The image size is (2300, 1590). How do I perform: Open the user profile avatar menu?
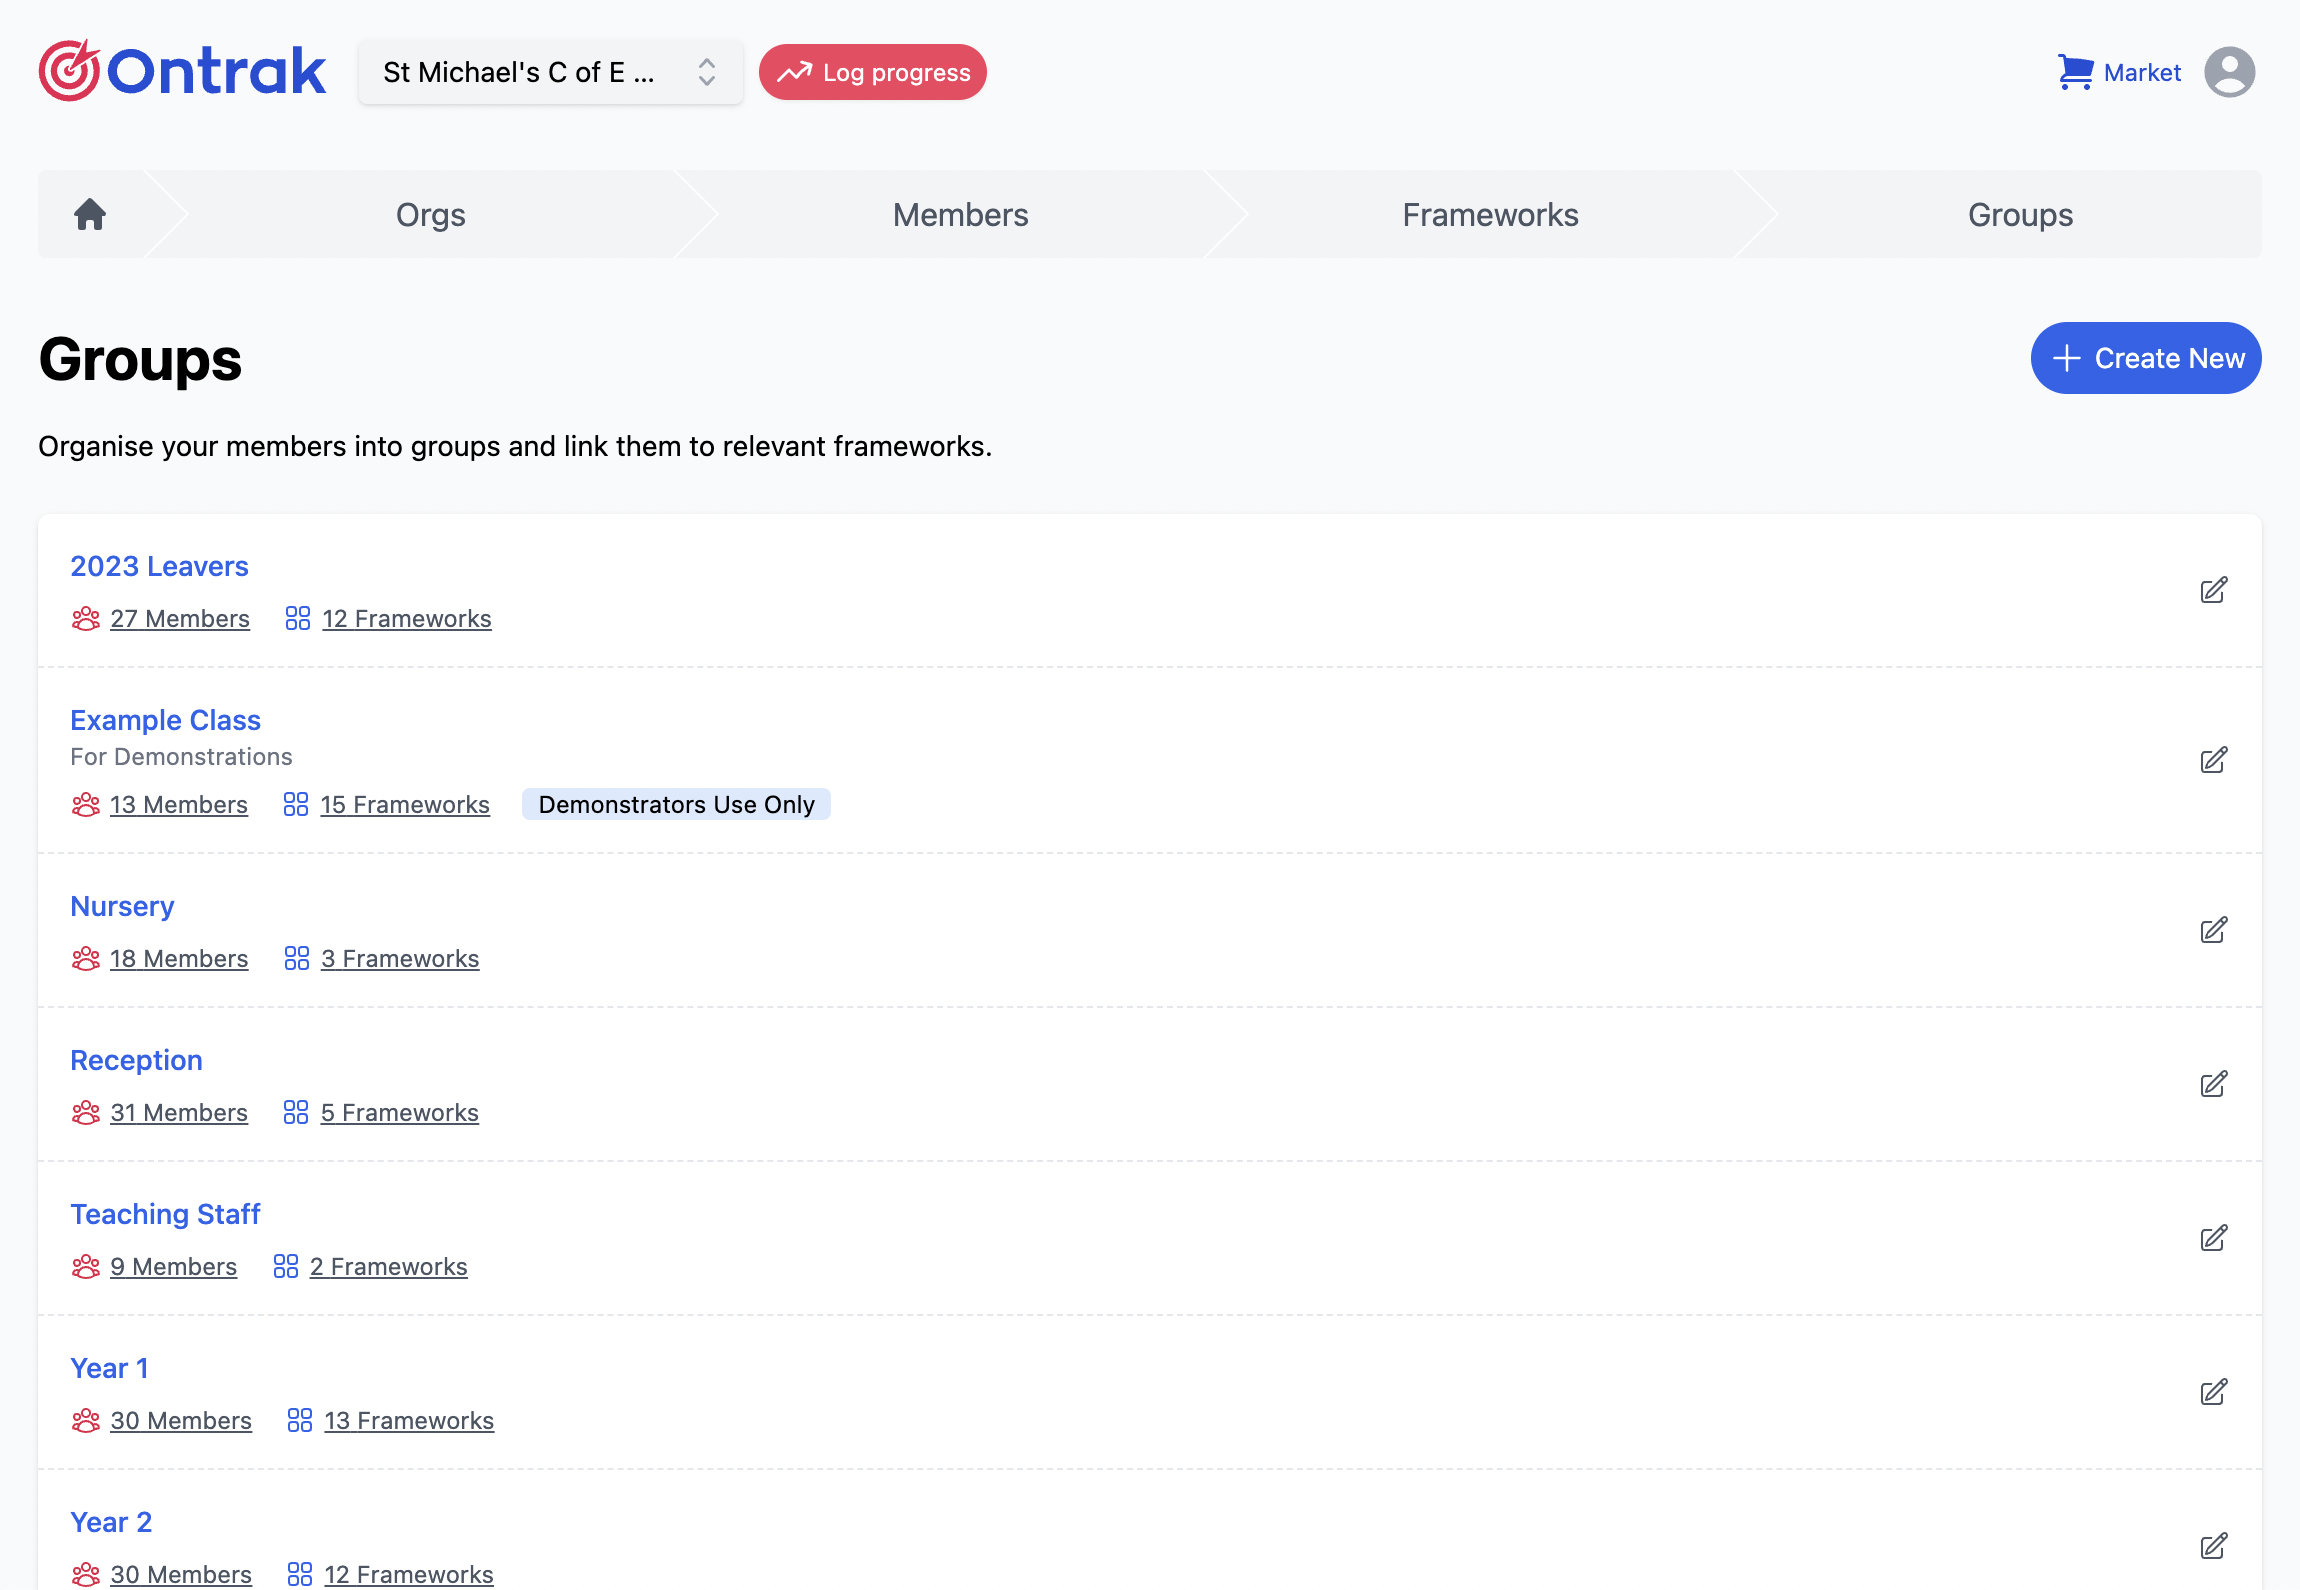(x=2229, y=72)
